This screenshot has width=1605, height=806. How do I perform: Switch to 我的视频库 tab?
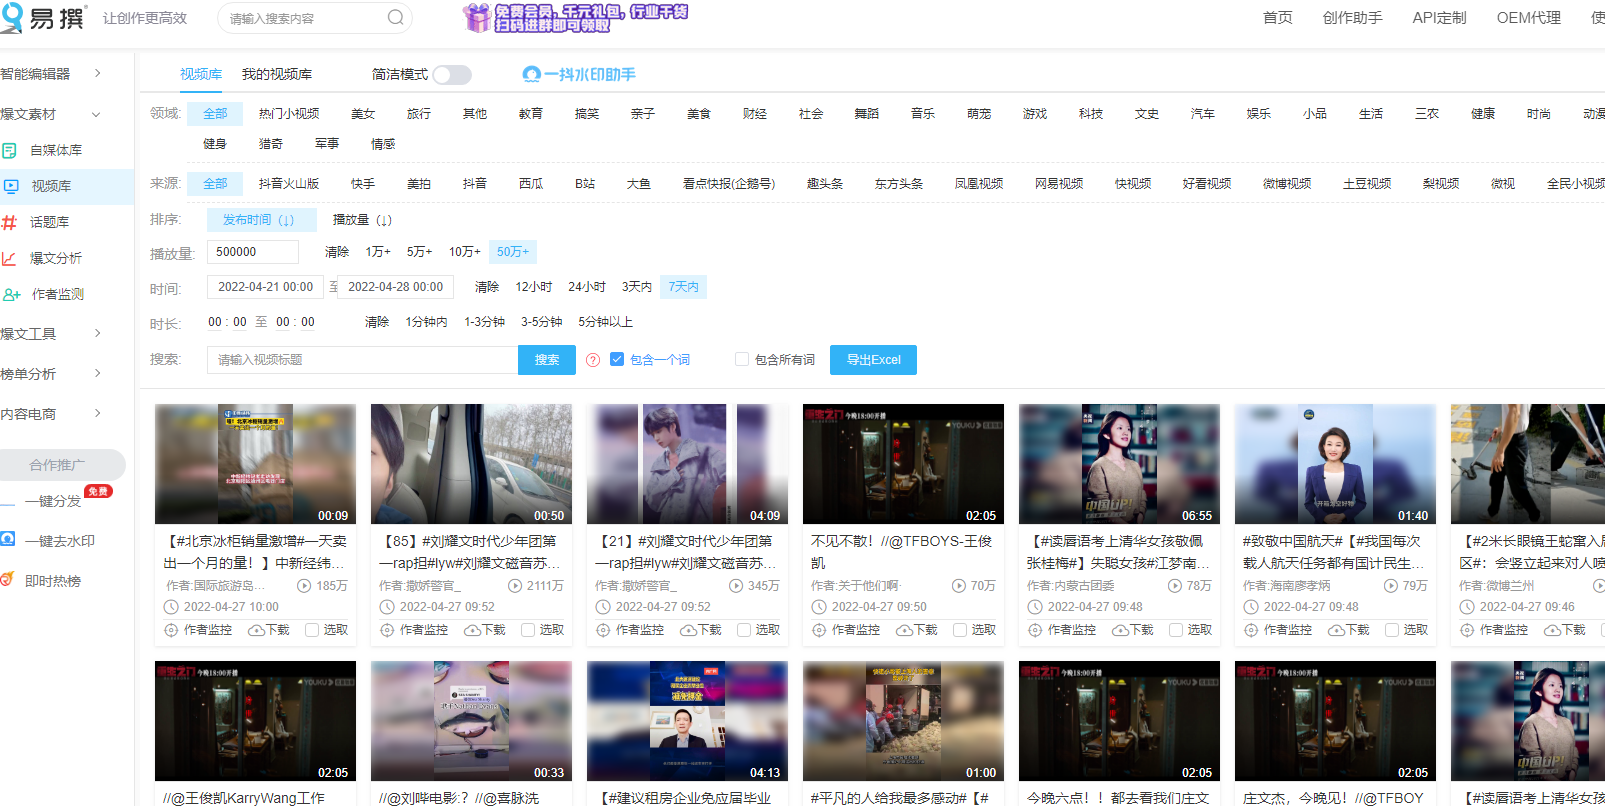pos(277,74)
